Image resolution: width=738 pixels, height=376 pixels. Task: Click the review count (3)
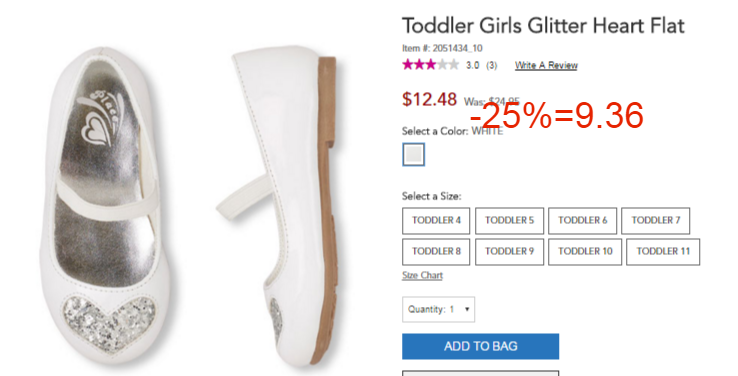click(491, 65)
